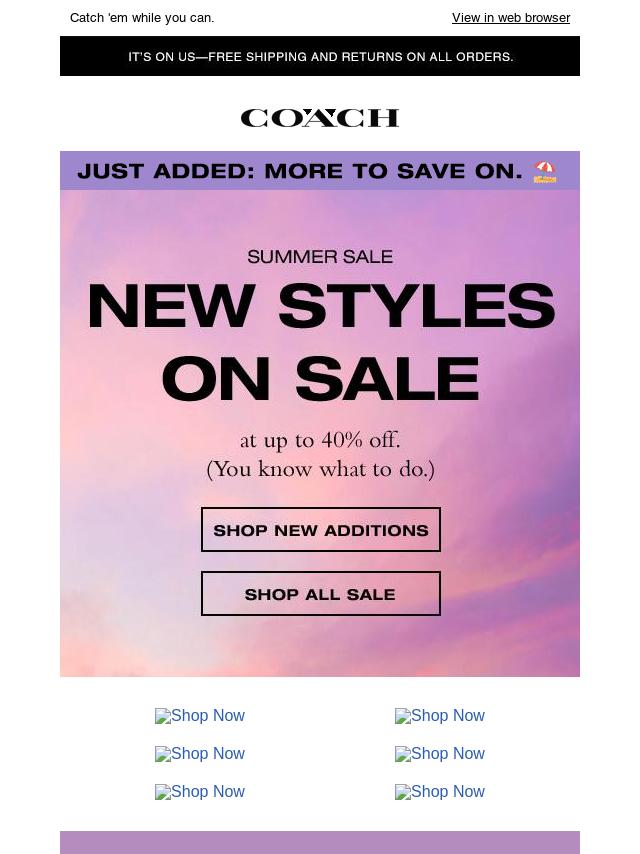Click the '(You know what to do.)' text

[x=320, y=469]
